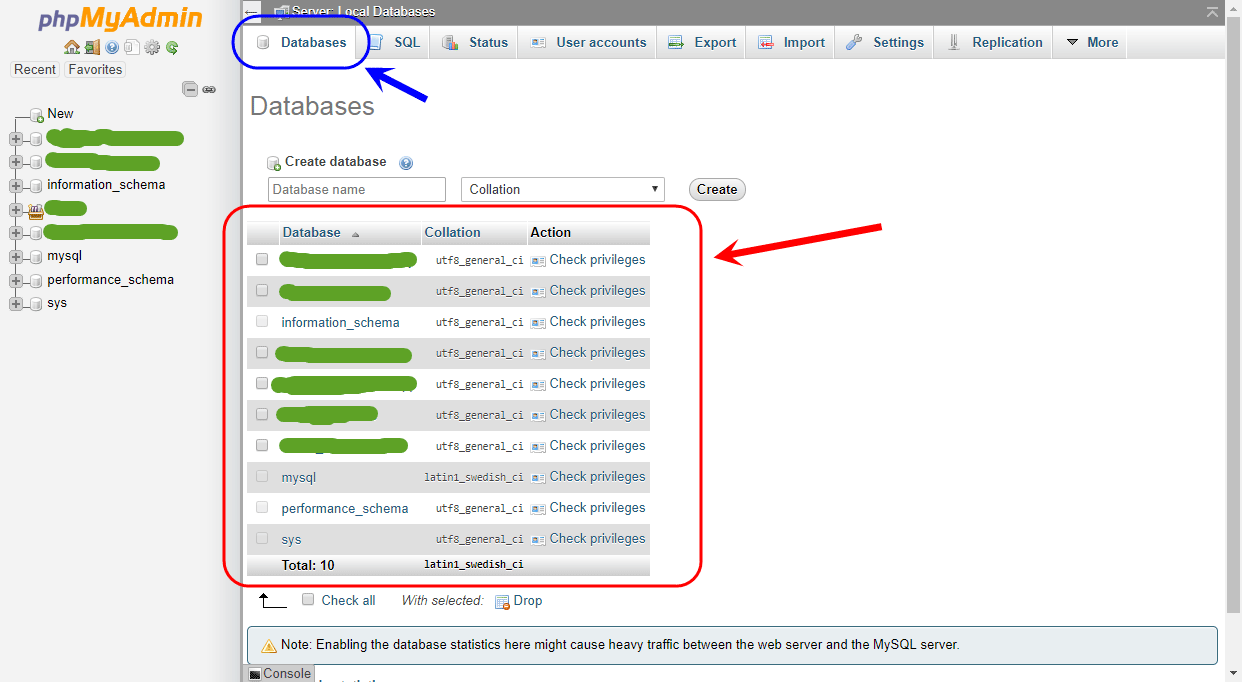Image resolution: width=1242 pixels, height=682 pixels.
Task: Expand performance_schema node in tree
Action: coord(16,280)
